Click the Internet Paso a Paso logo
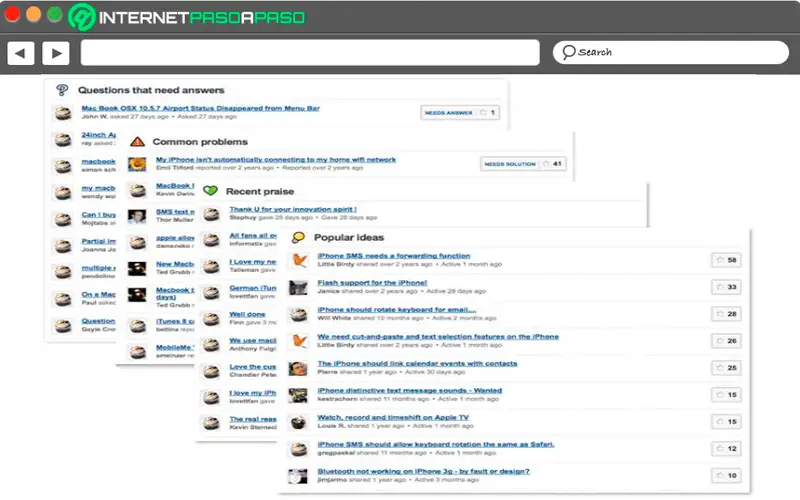800x500 pixels. [x=186, y=17]
